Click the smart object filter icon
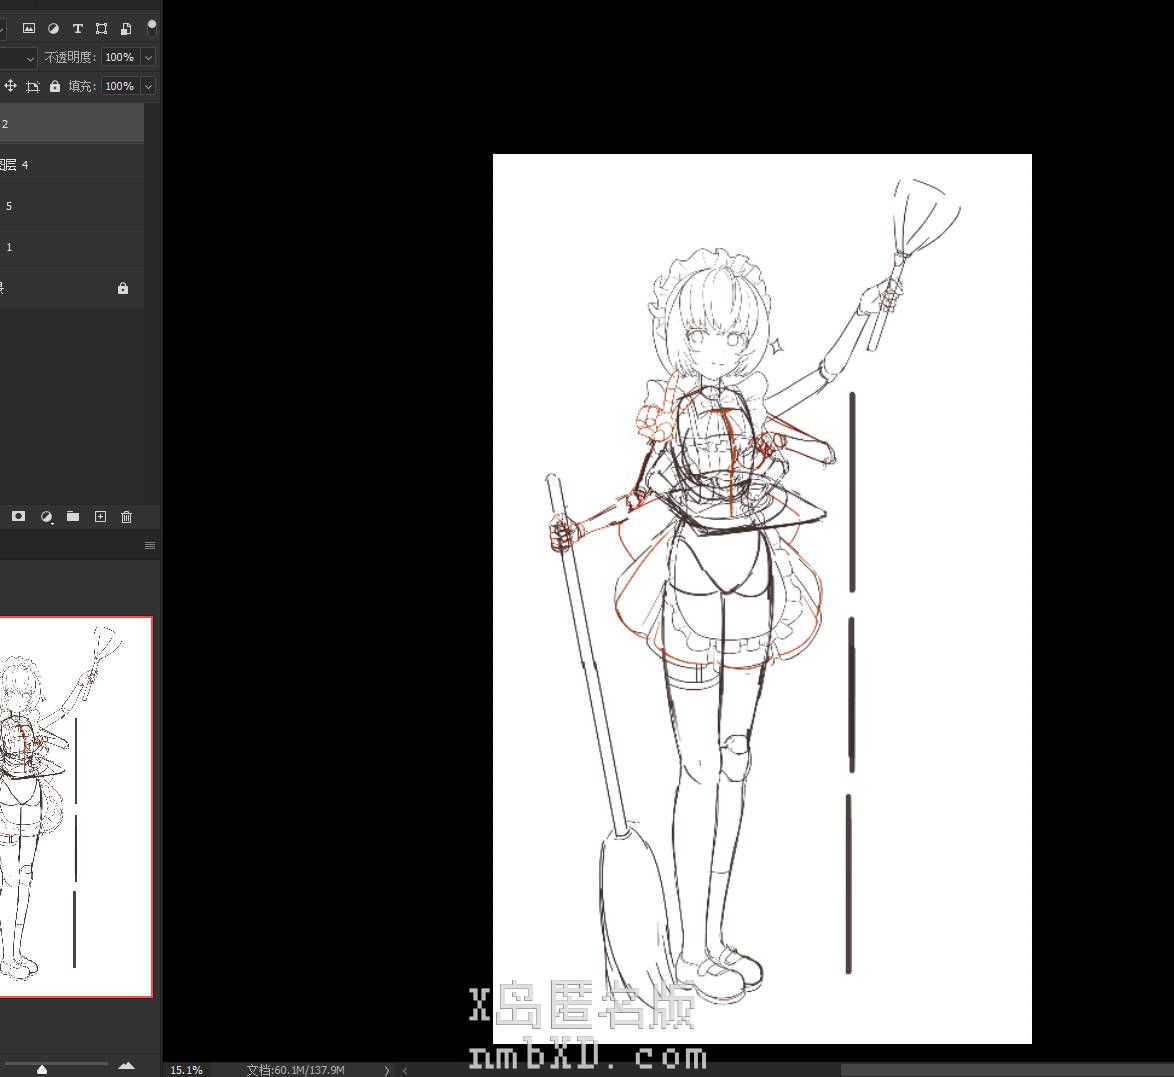This screenshot has height=1077, width=1174. pyautogui.click(x=126, y=28)
